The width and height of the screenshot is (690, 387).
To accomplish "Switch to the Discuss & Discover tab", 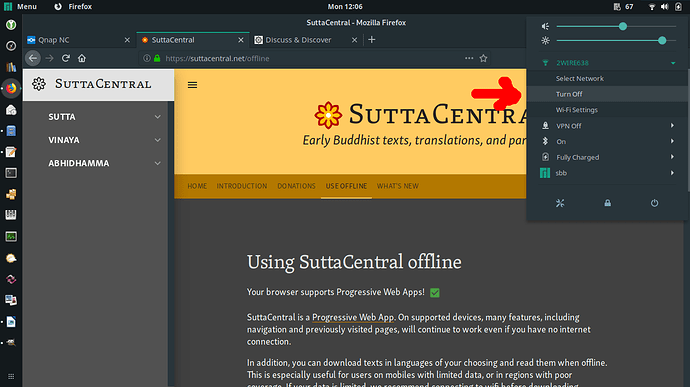I will (x=306, y=40).
